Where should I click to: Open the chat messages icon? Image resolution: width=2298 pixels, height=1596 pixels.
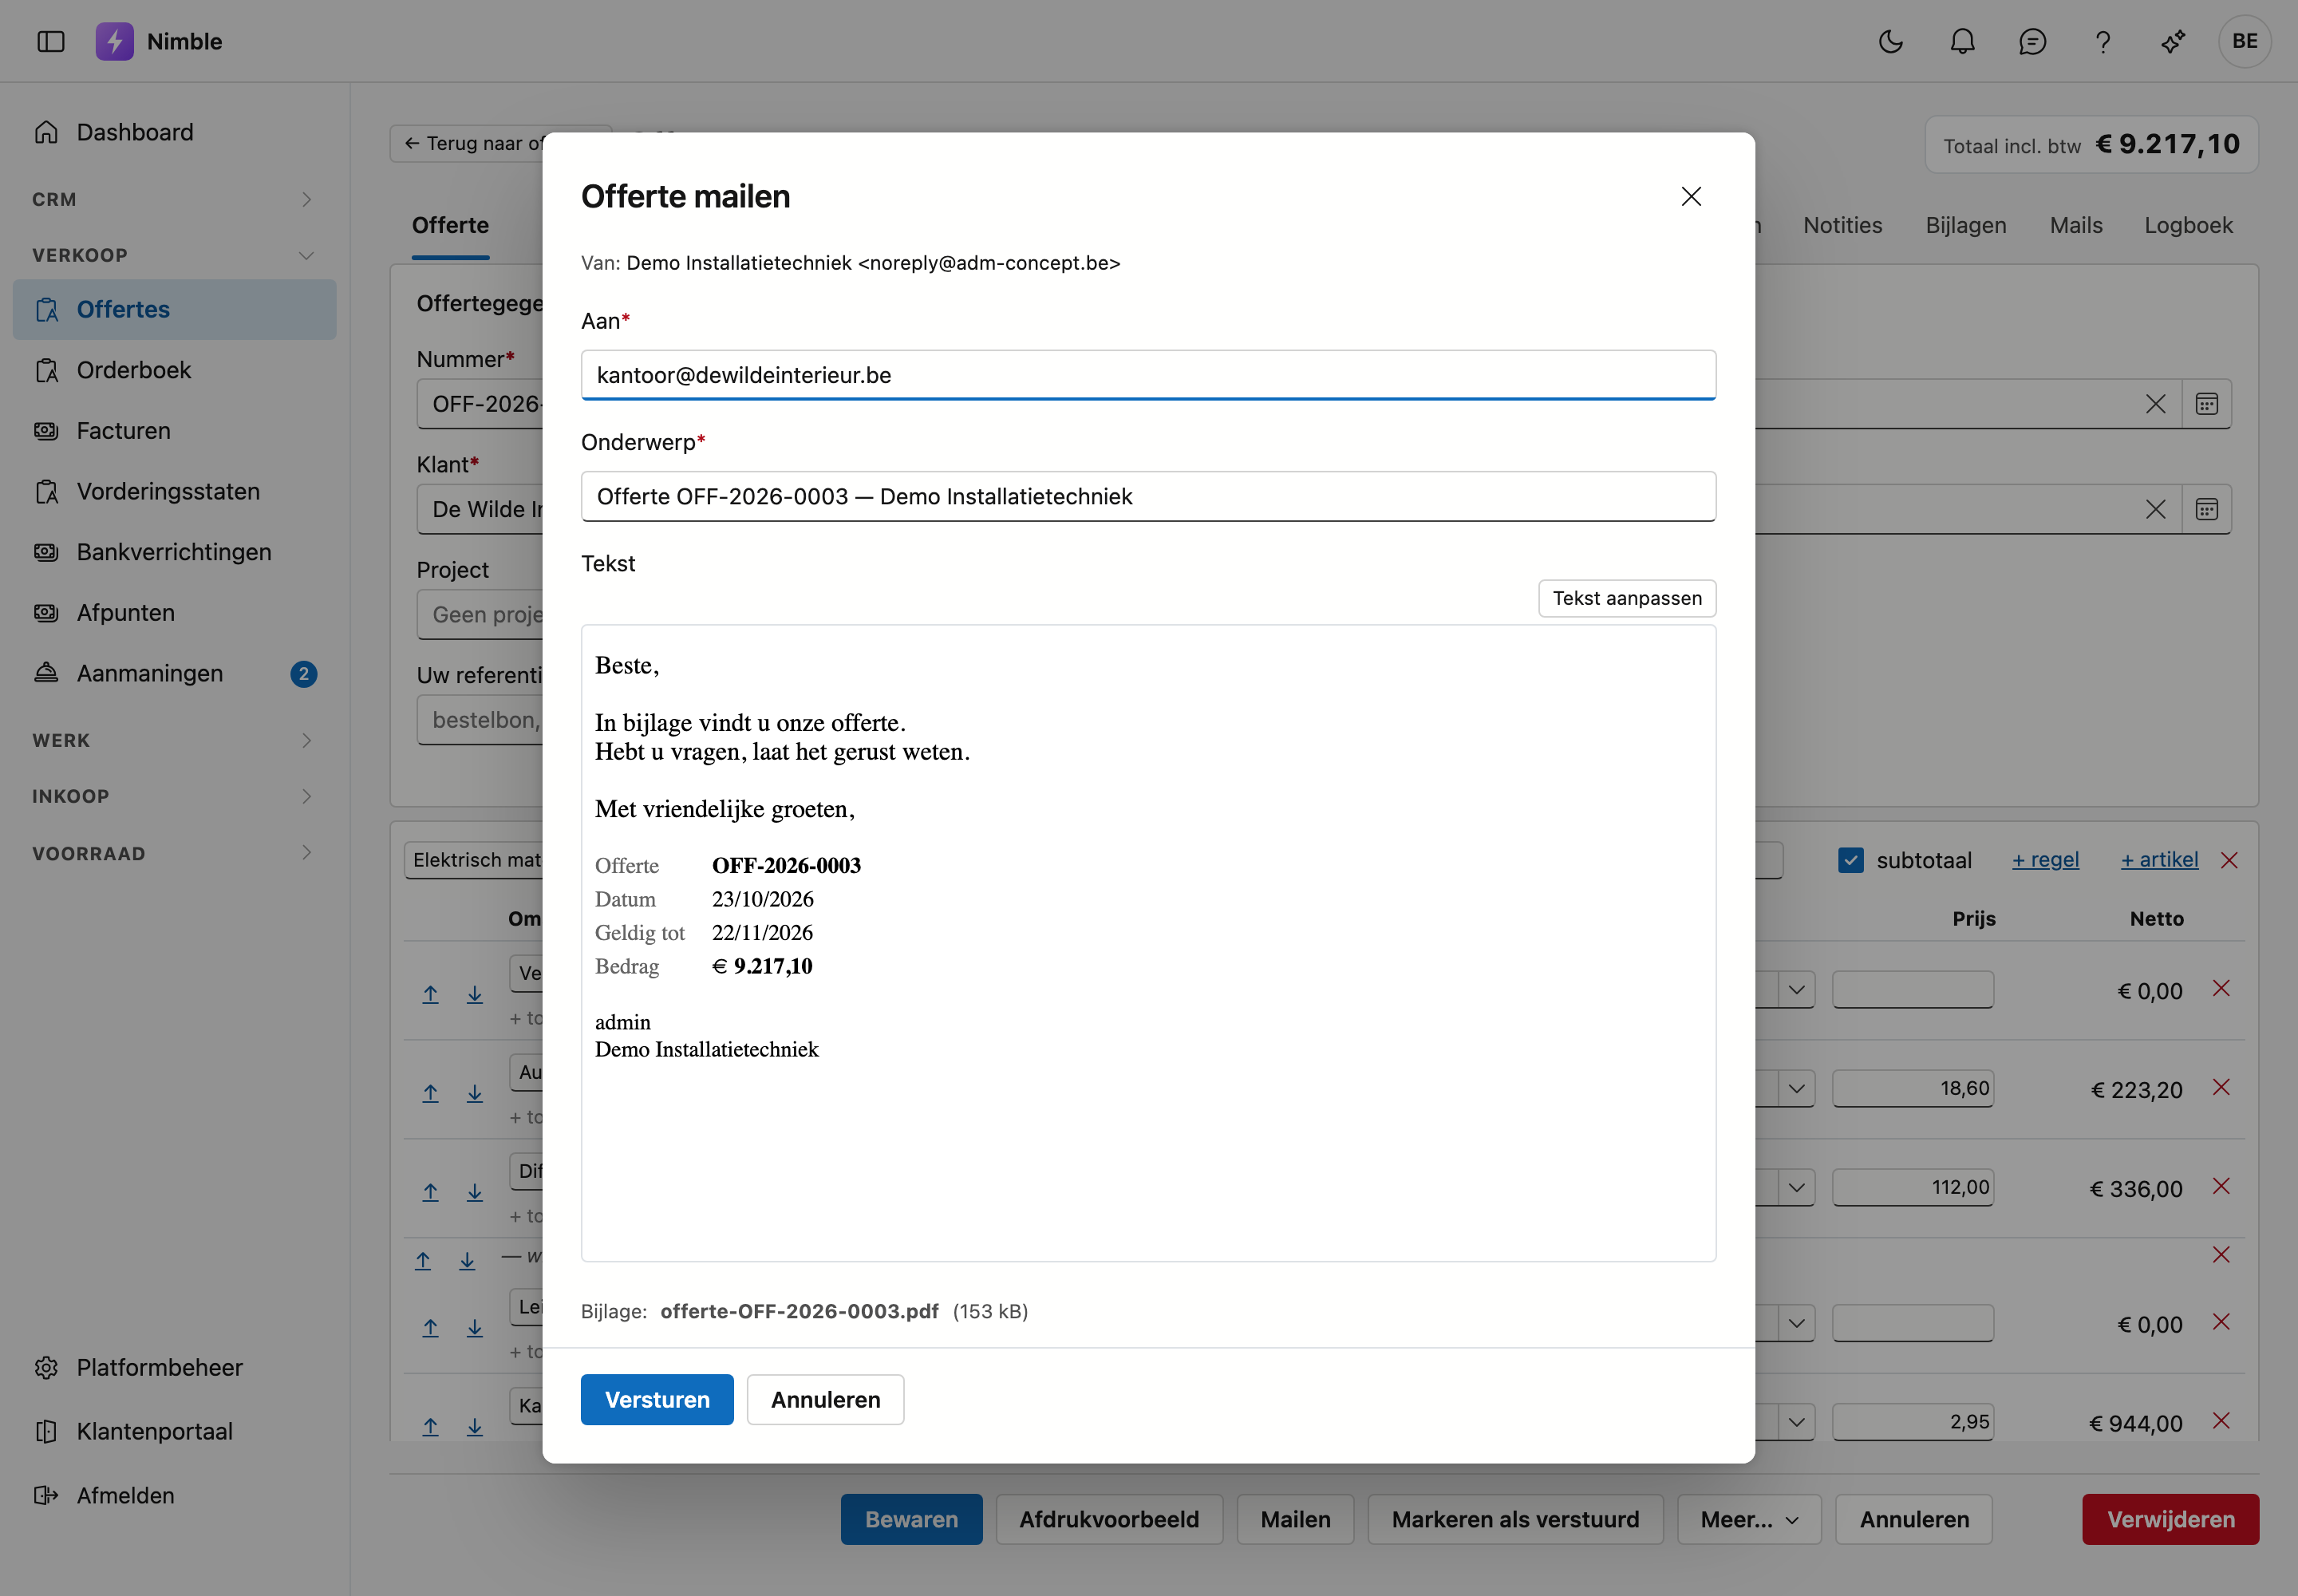click(x=2032, y=41)
